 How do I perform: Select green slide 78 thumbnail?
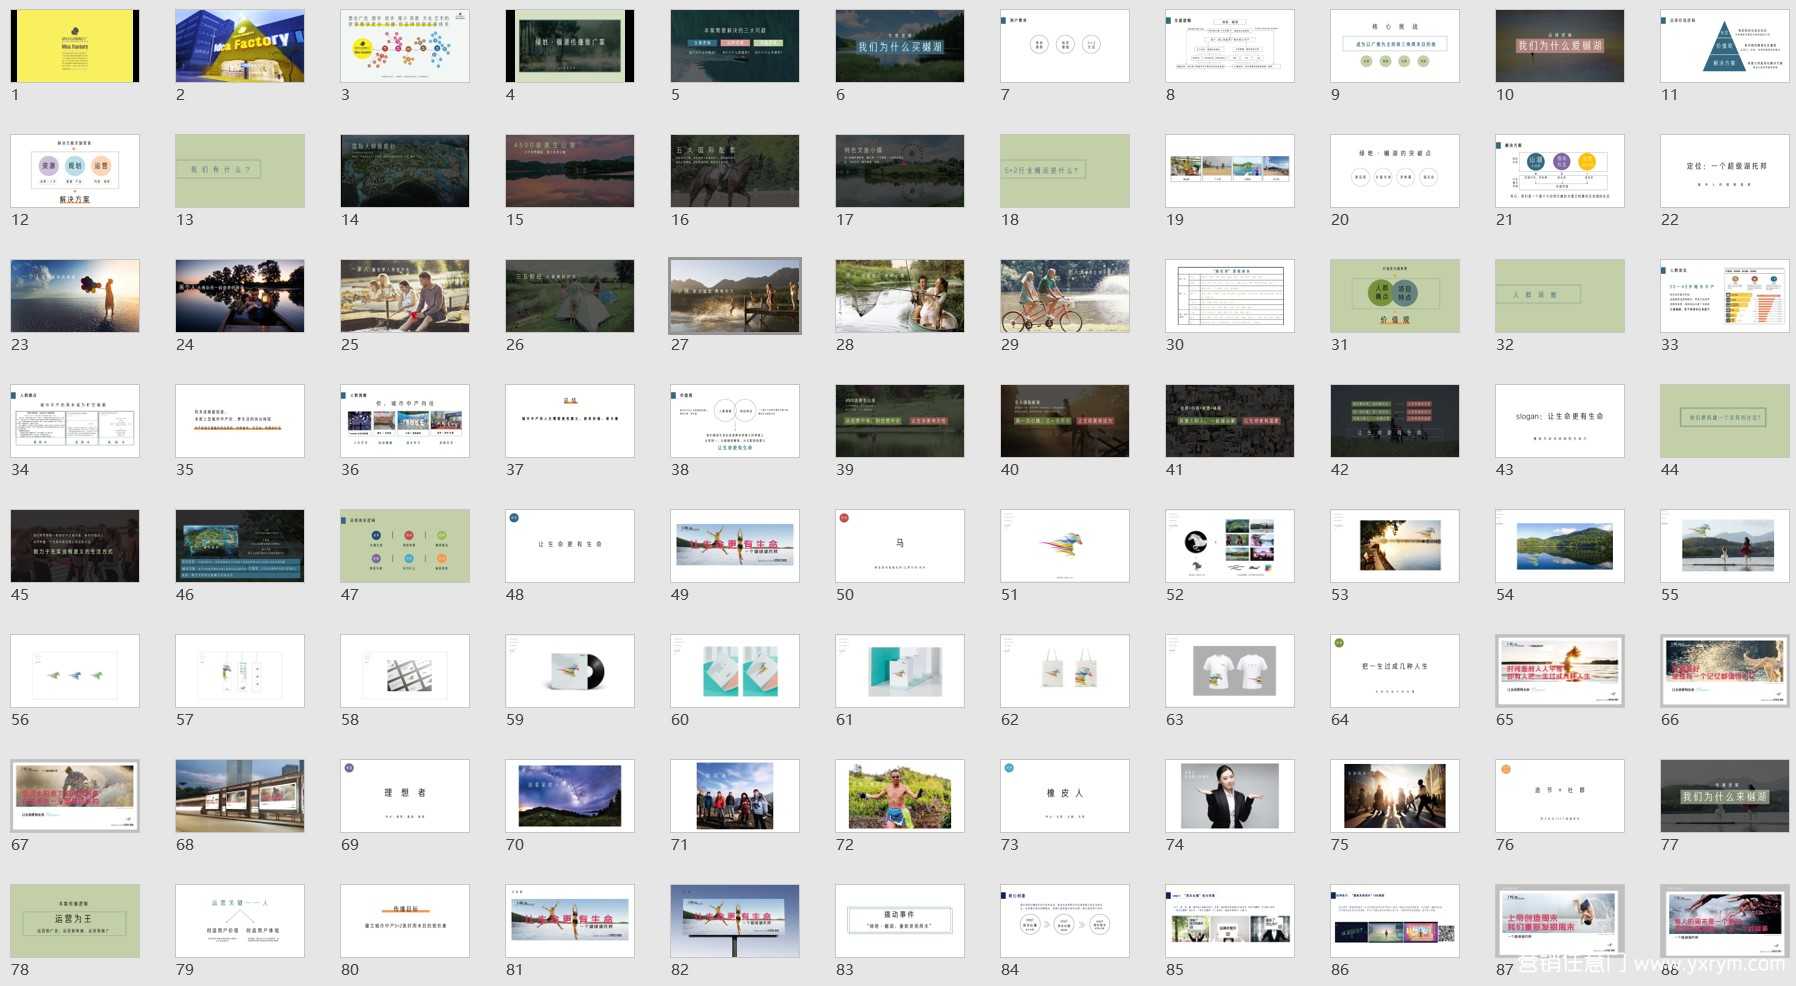(x=75, y=921)
